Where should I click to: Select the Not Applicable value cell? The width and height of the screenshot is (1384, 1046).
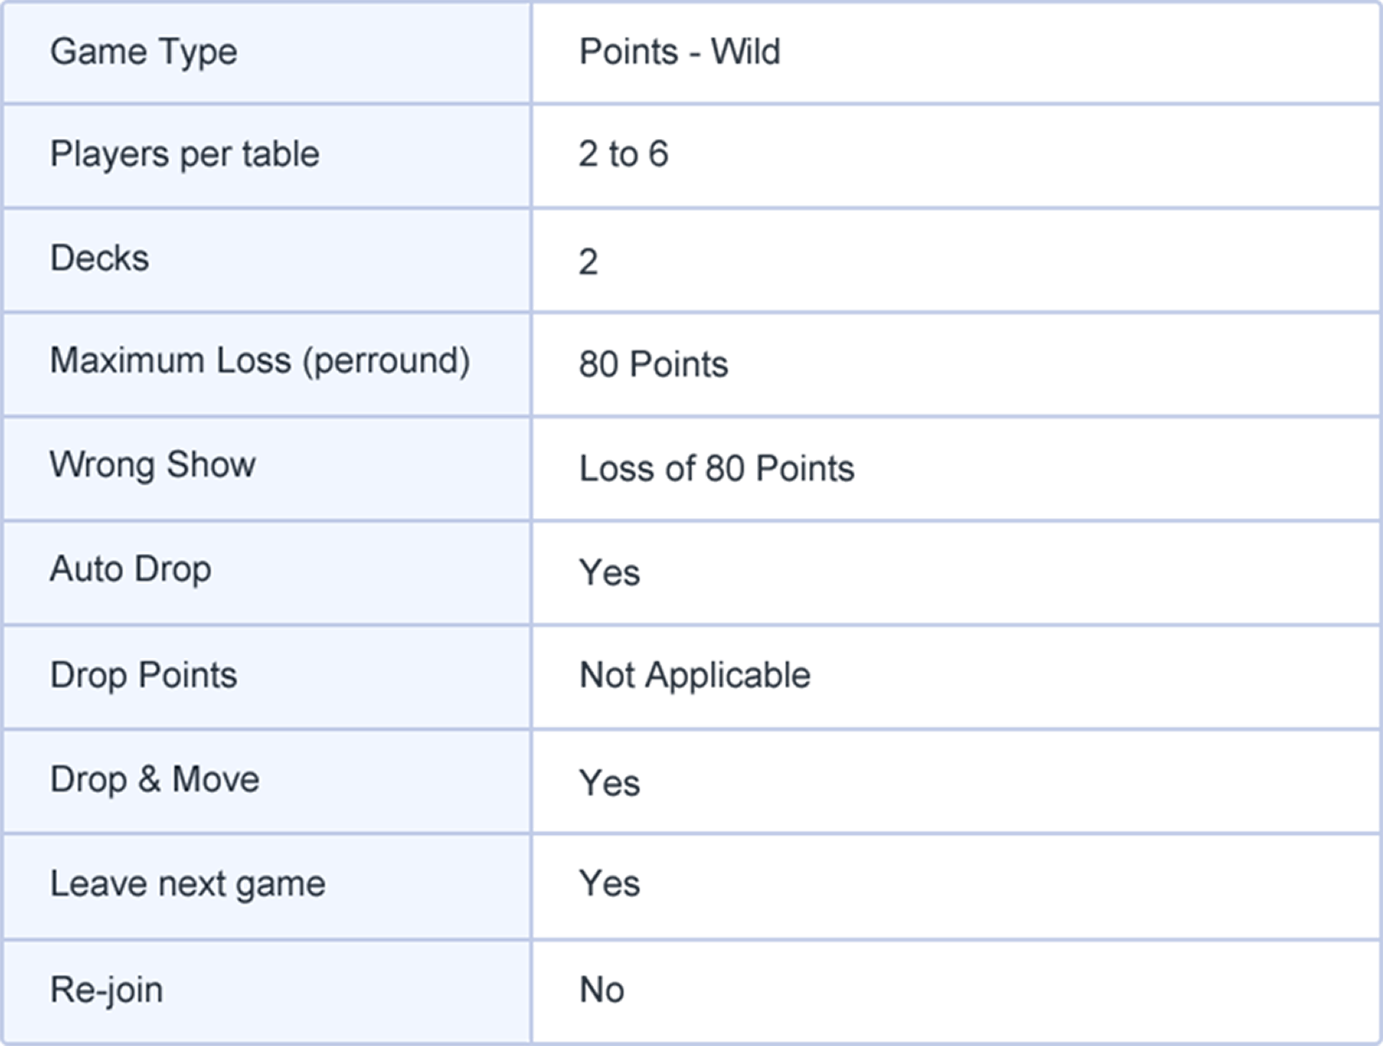(x=695, y=676)
